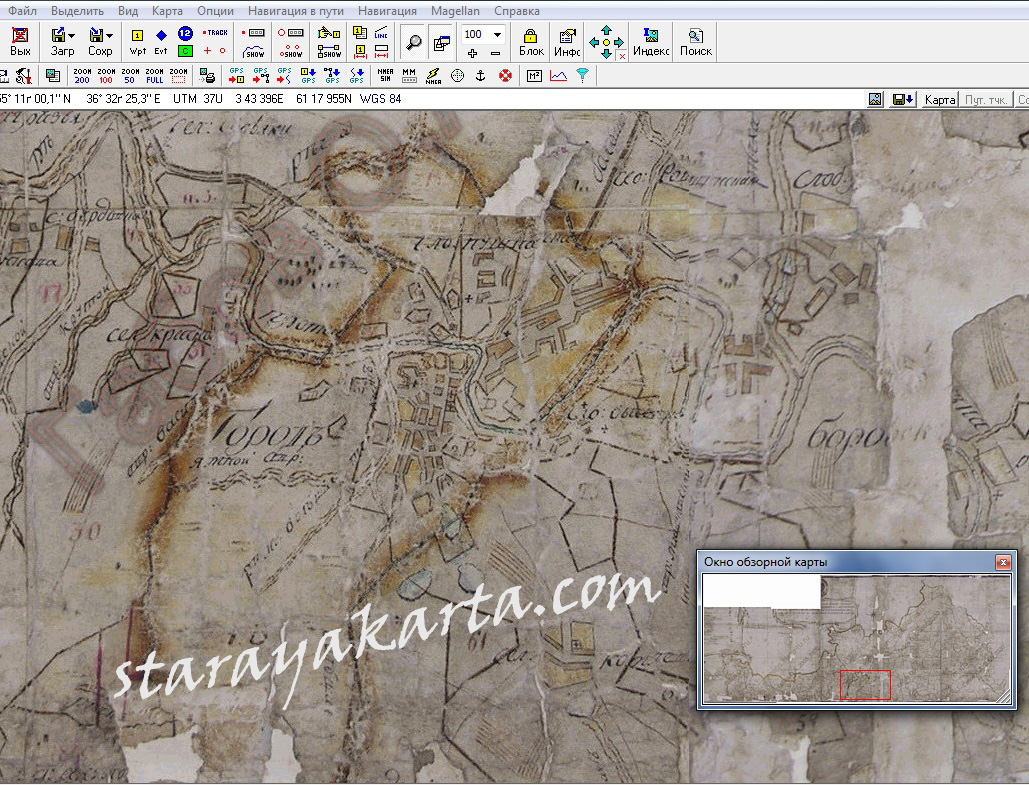Click the ZOOM 200 button
The width and height of the screenshot is (1029, 785).
pos(82,76)
